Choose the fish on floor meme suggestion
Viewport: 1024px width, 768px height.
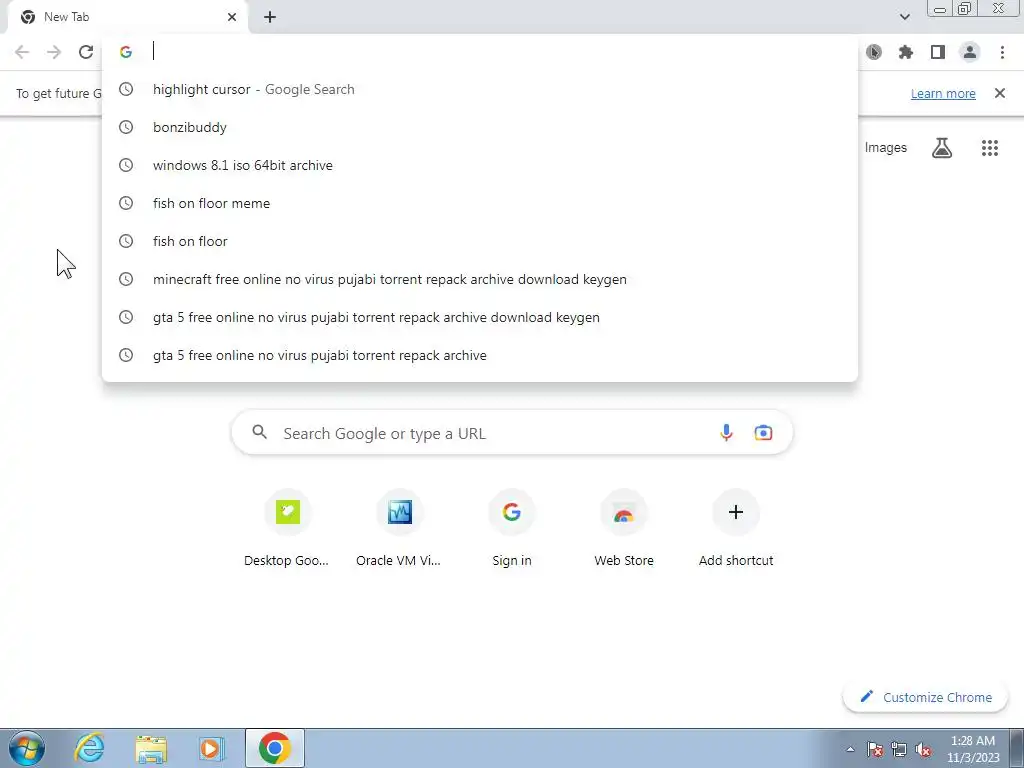480,203
